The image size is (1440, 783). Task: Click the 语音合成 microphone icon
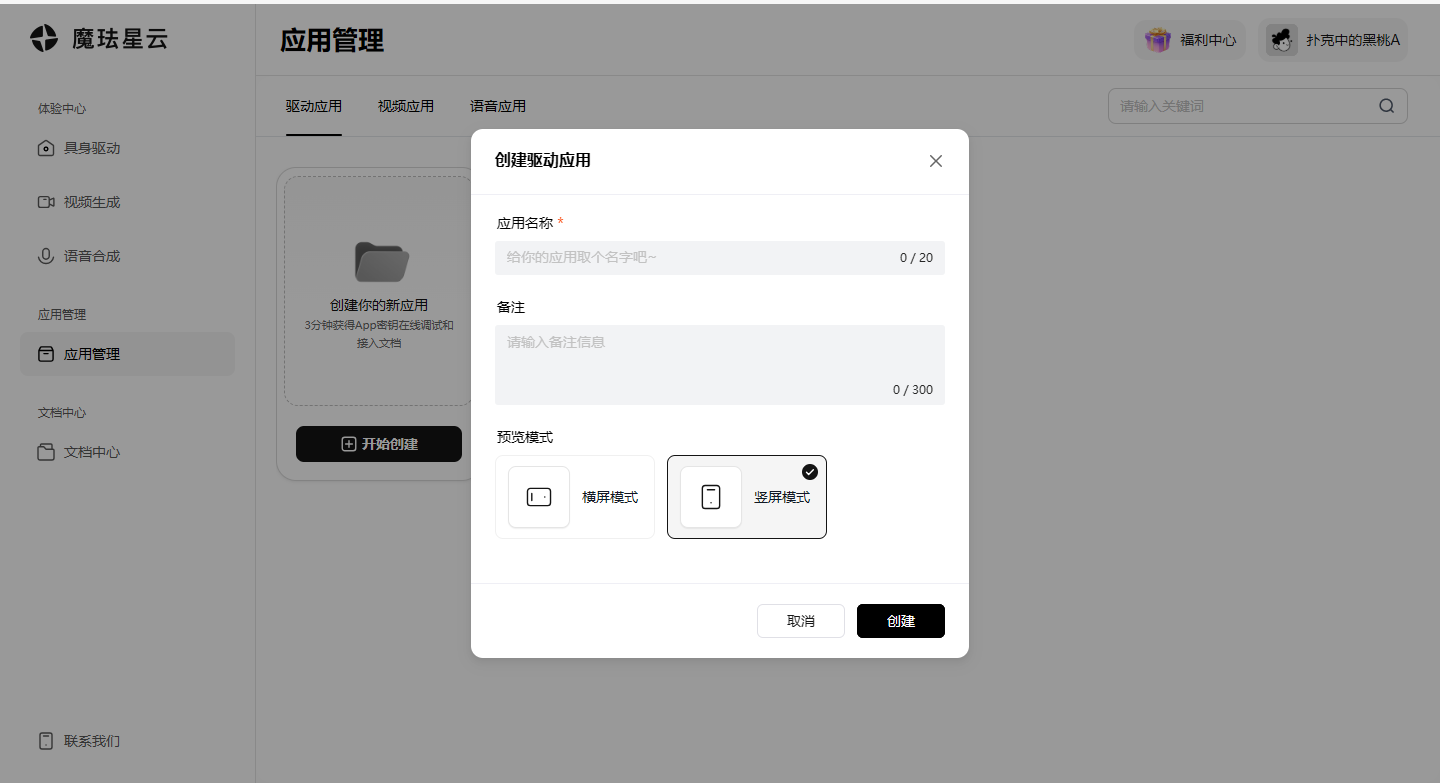pyautogui.click(x=46, y=256)
